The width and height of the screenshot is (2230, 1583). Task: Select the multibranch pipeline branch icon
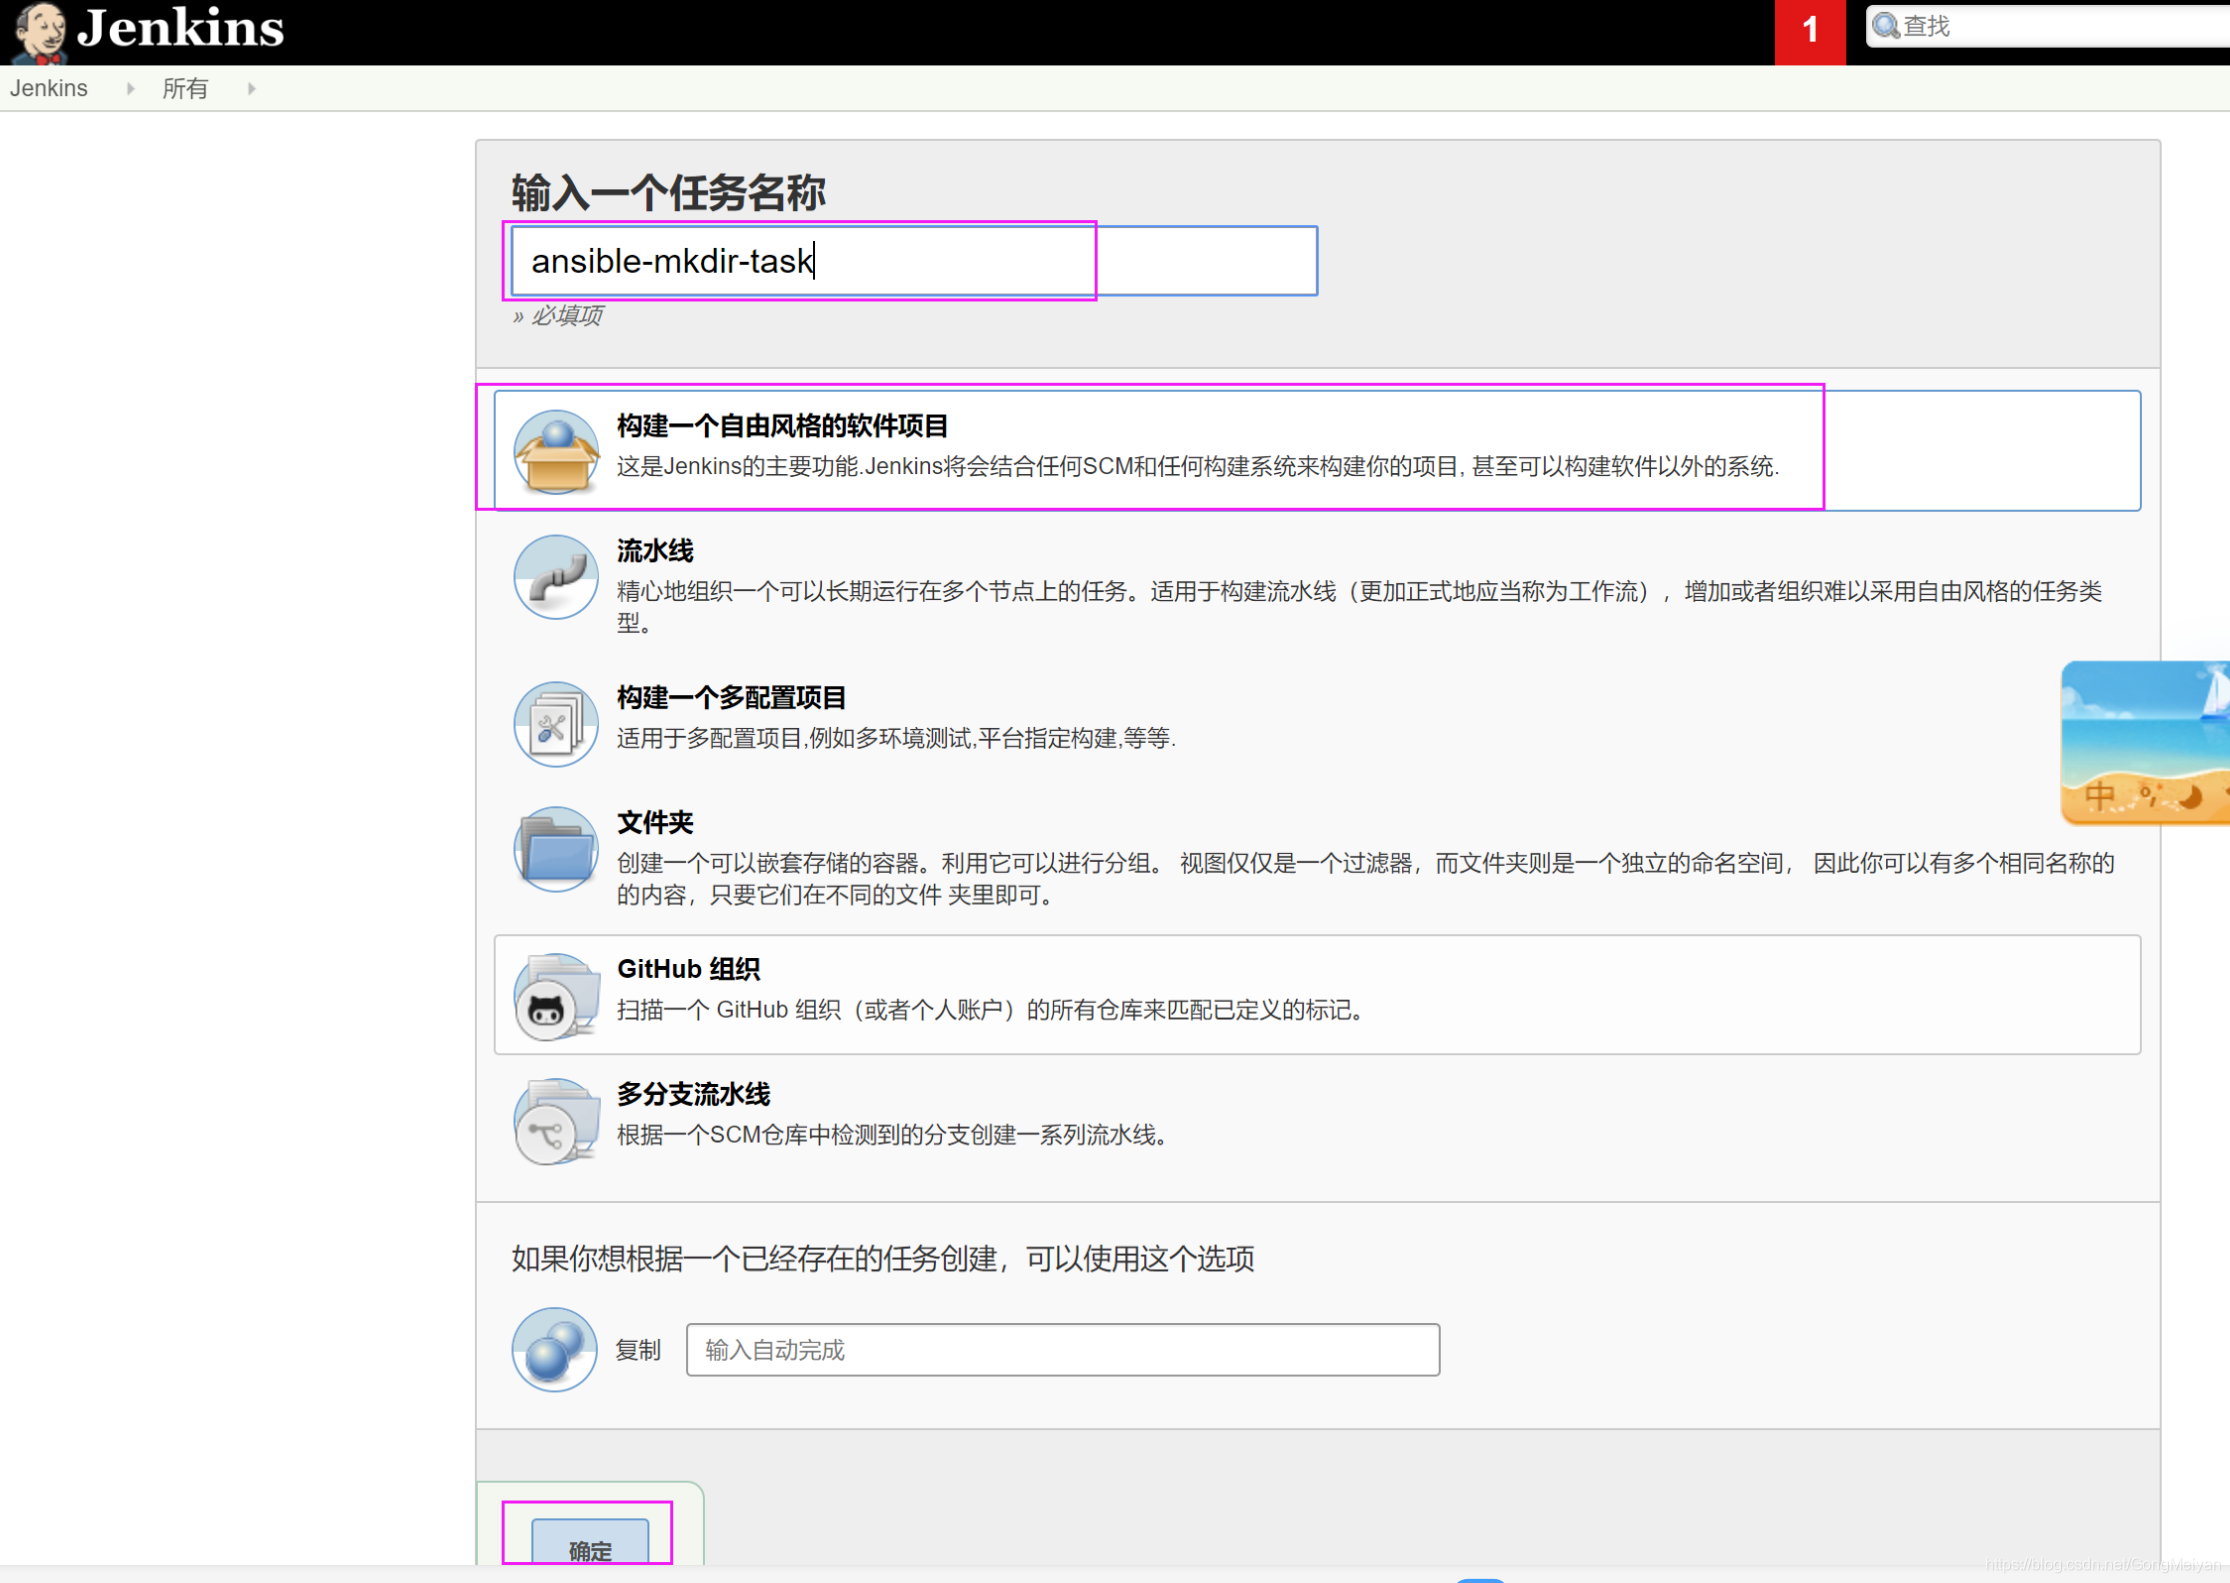click(556, 1121)
